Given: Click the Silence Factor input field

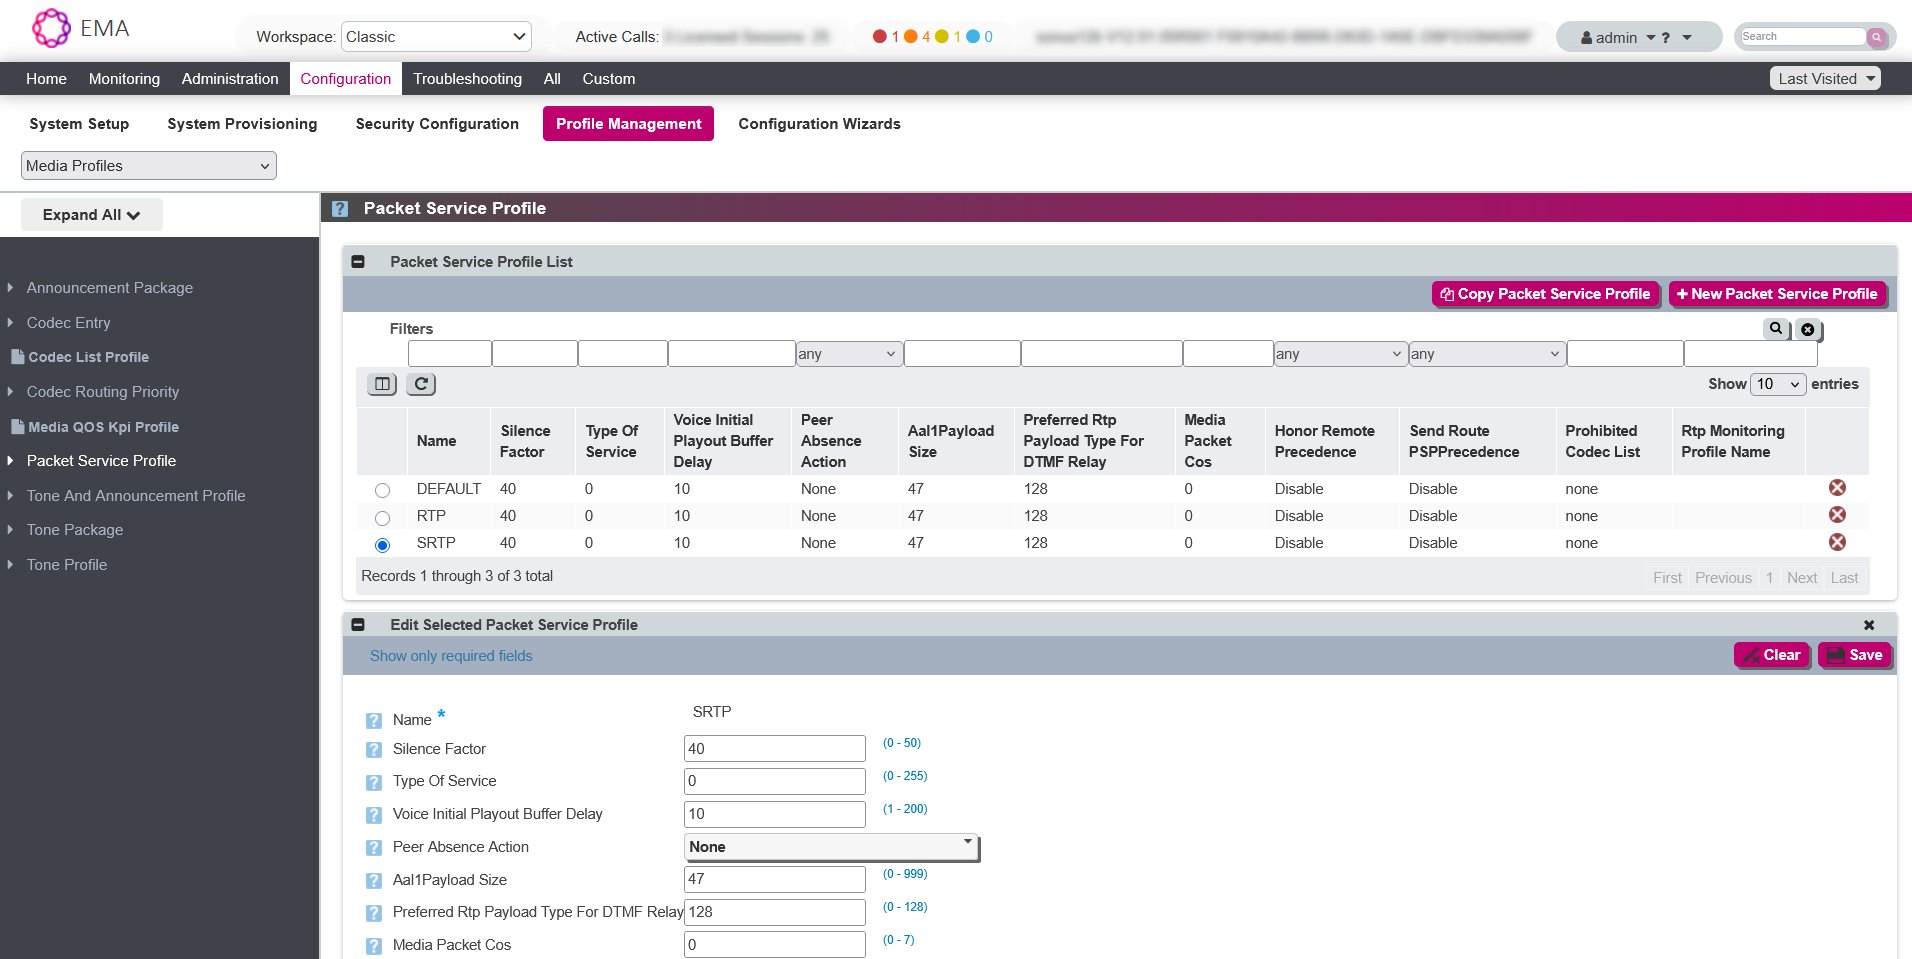Looking at the screenshot, I should 774,749.
